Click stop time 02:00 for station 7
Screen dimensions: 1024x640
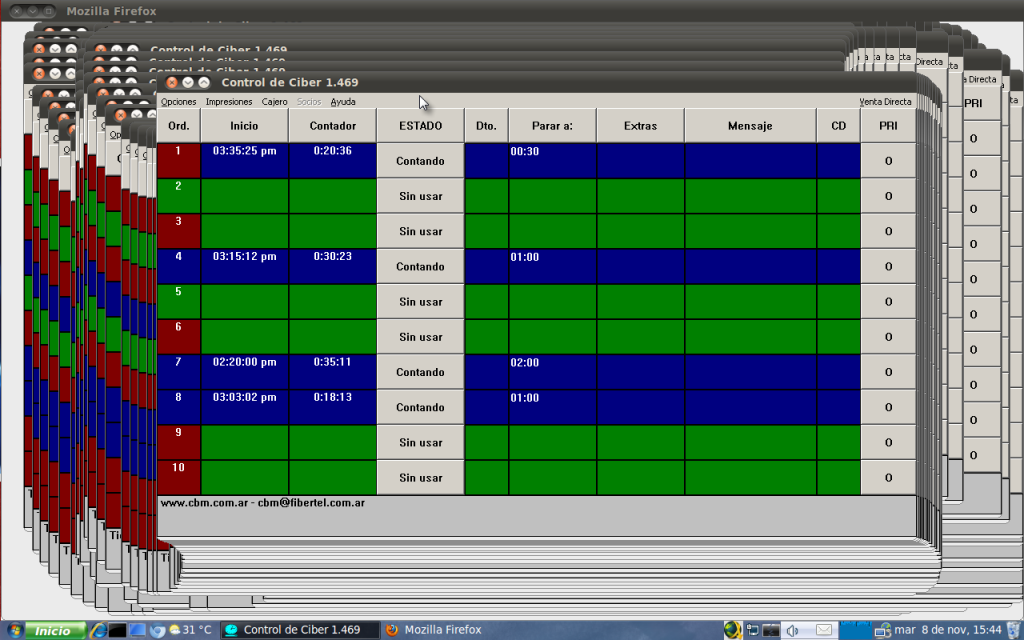click(x=524, y=363)
